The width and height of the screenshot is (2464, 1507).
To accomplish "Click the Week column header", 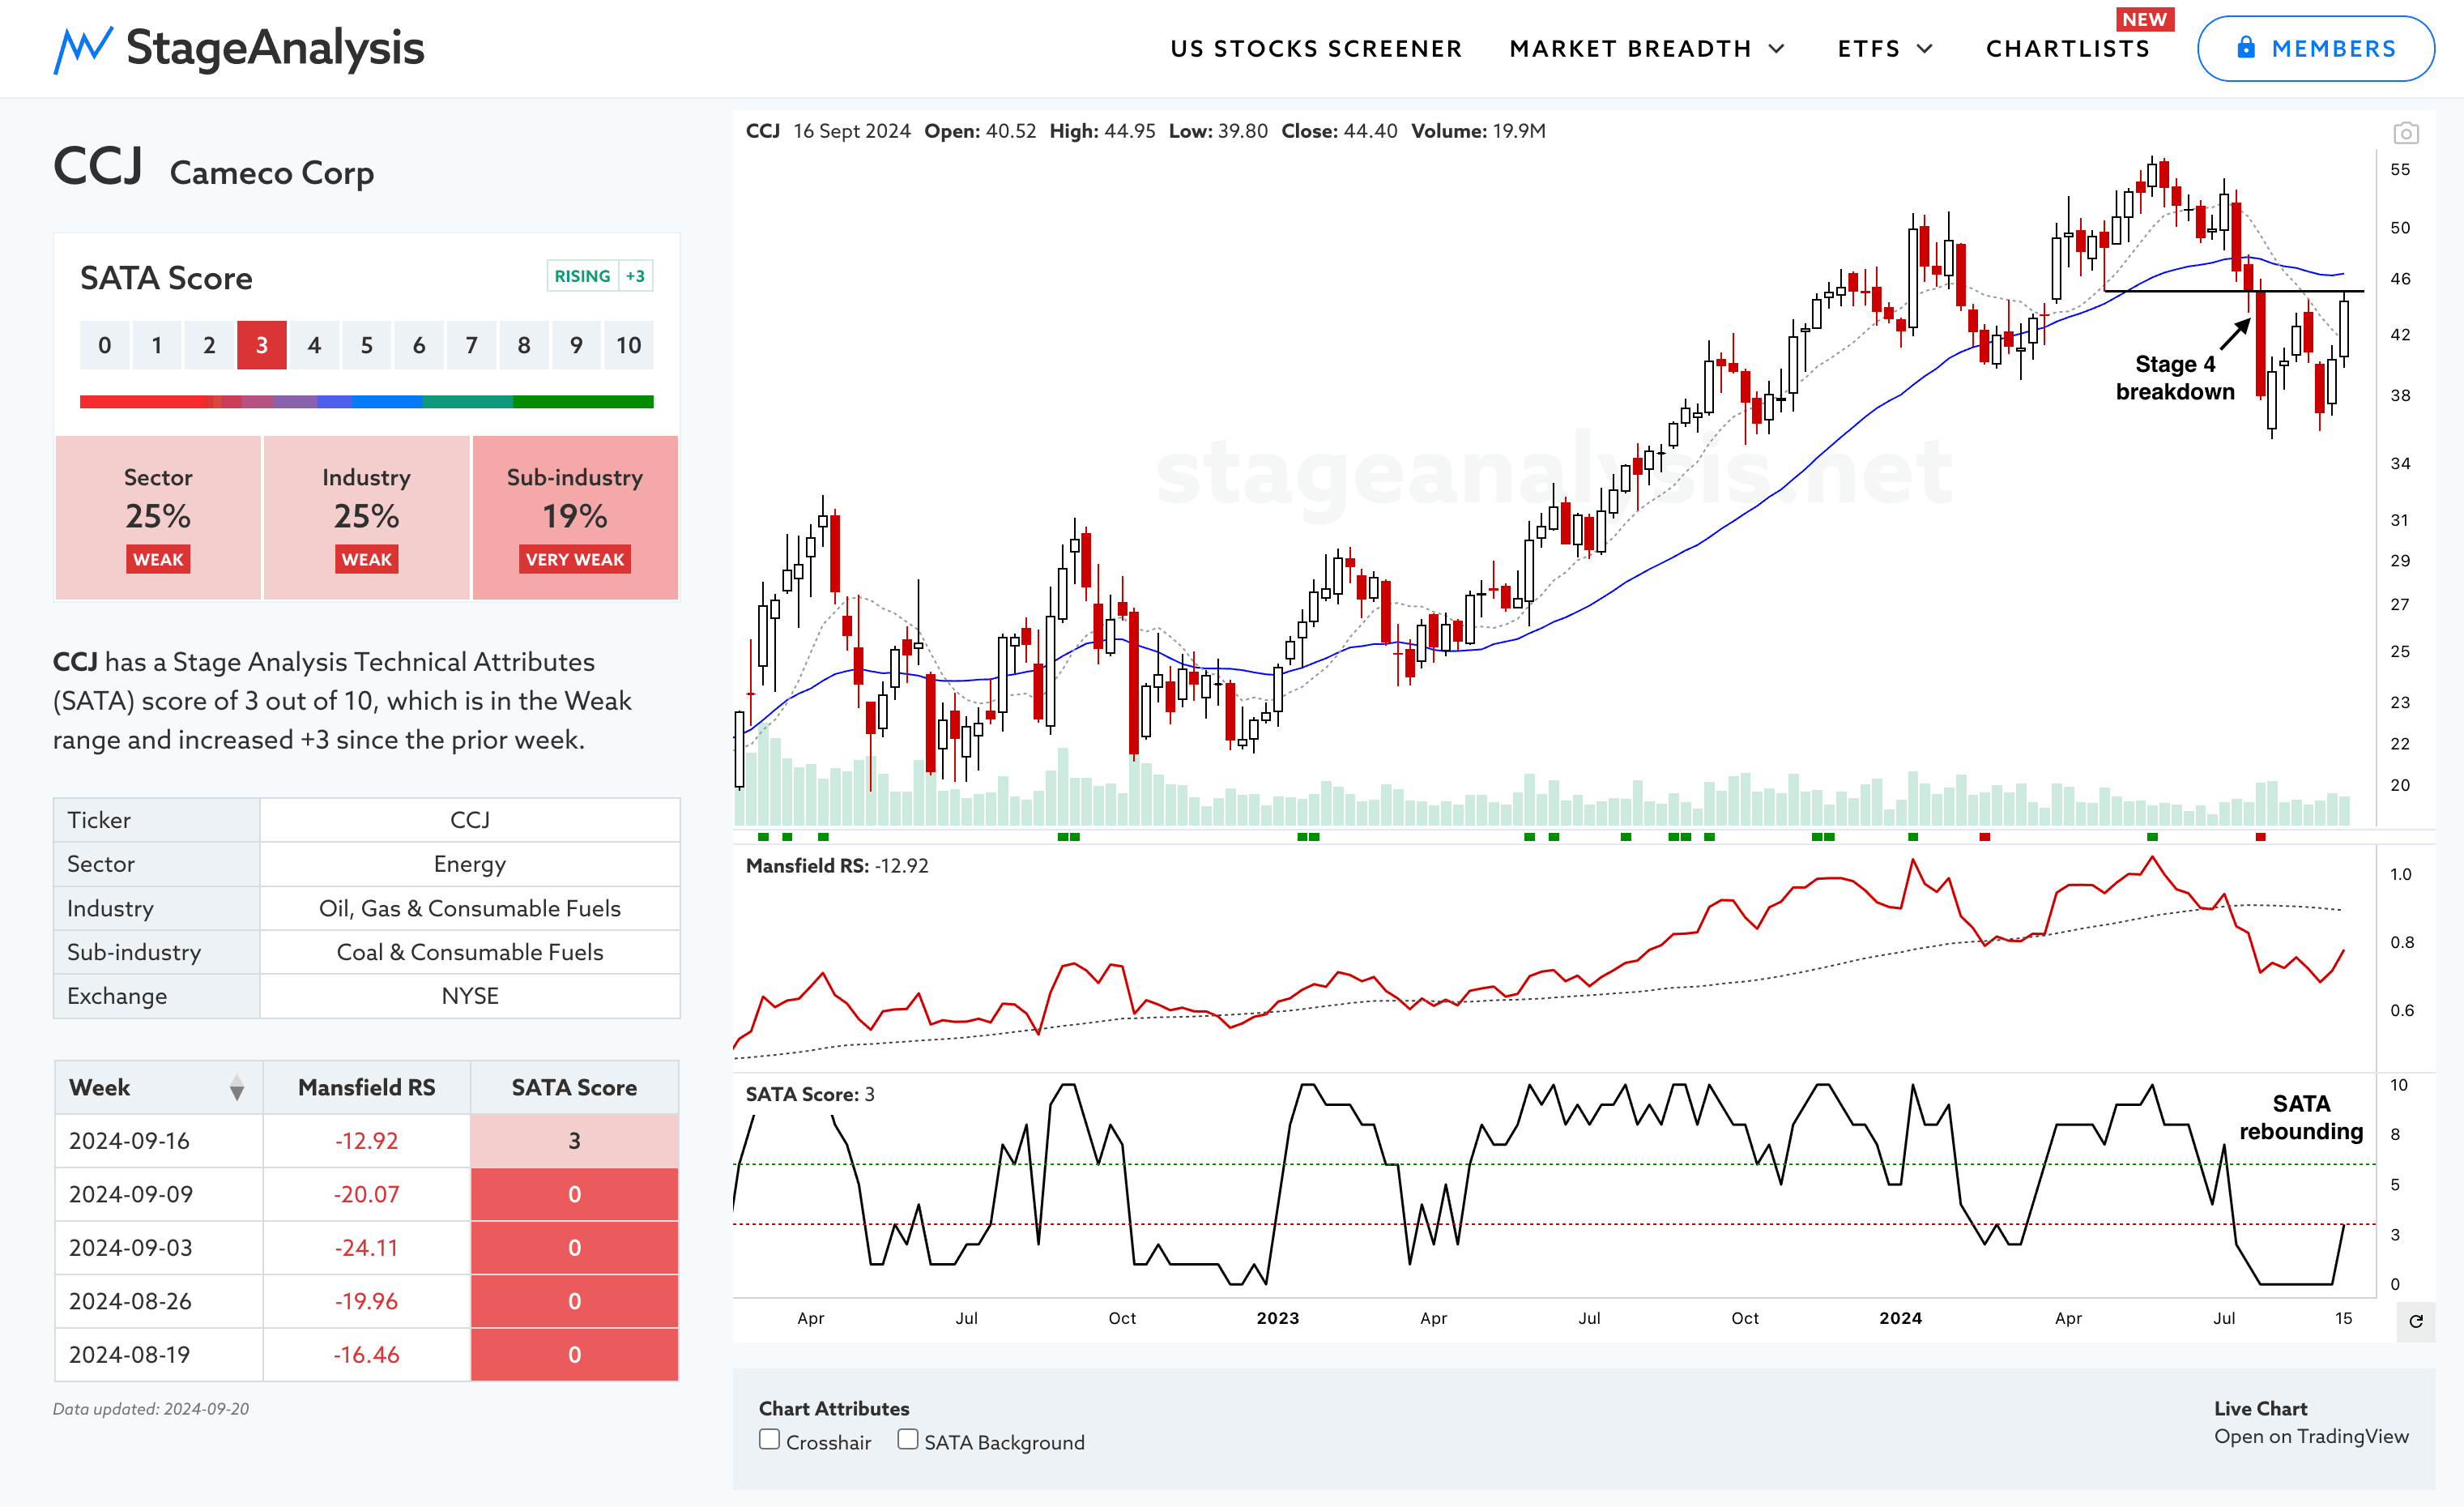I will pyautogui.click(x=158, y=1087).
